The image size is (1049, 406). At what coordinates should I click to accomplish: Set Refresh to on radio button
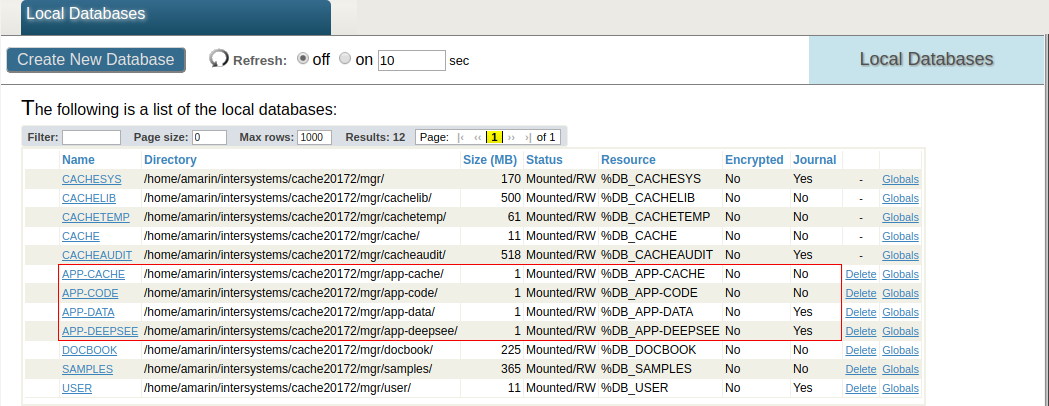click(346, 59)
